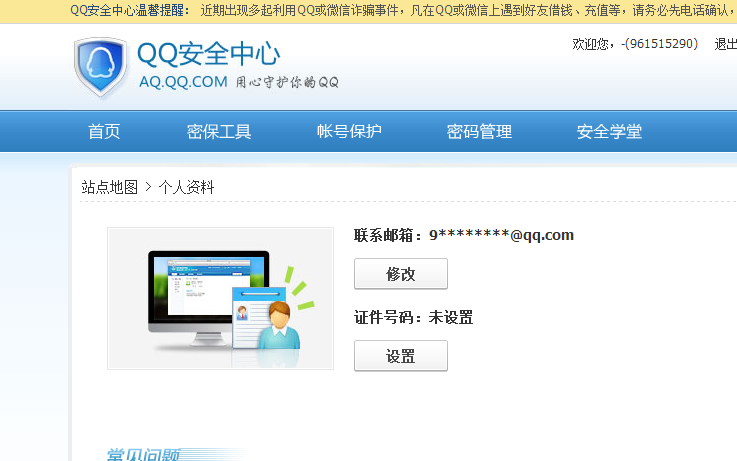Open the 安全学堂 tab
This screenshot has height=461, width=737.
[x=609, y=132]
